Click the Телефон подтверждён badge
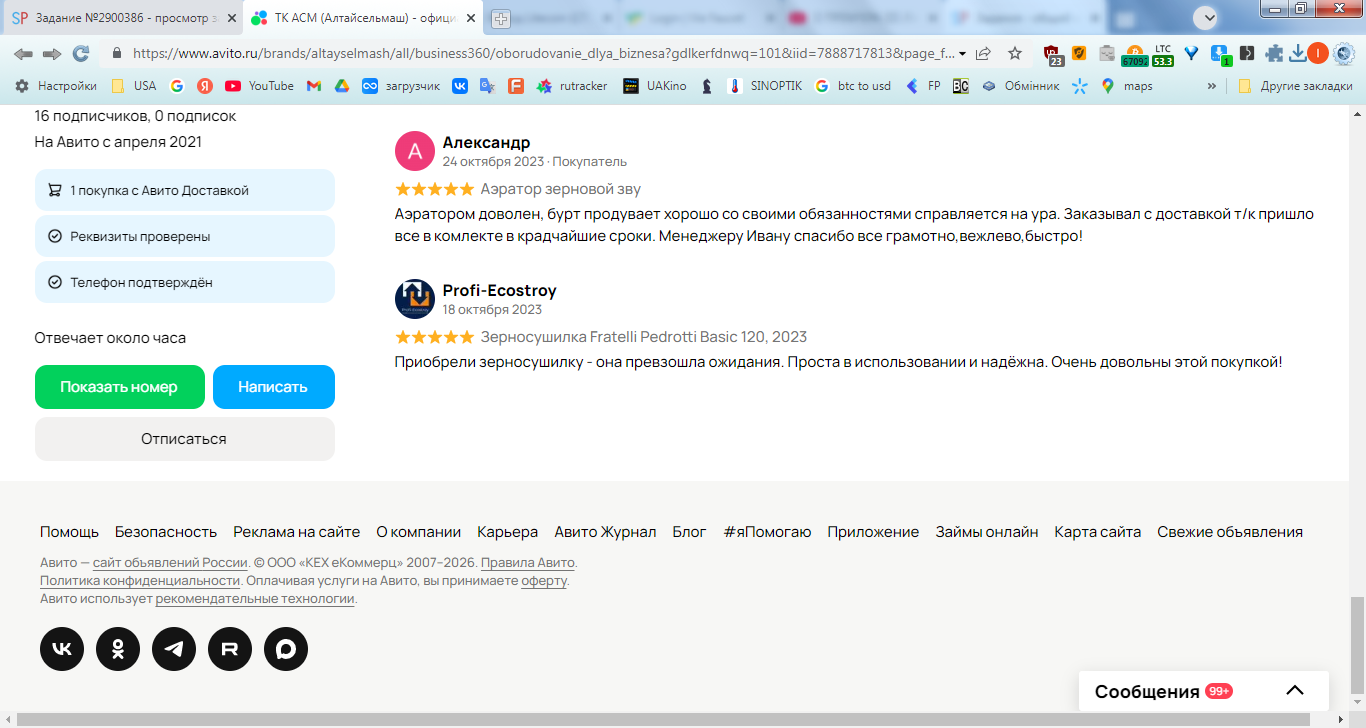The height and width of the screenshot is (728, 1366). (x=184, y=282)
